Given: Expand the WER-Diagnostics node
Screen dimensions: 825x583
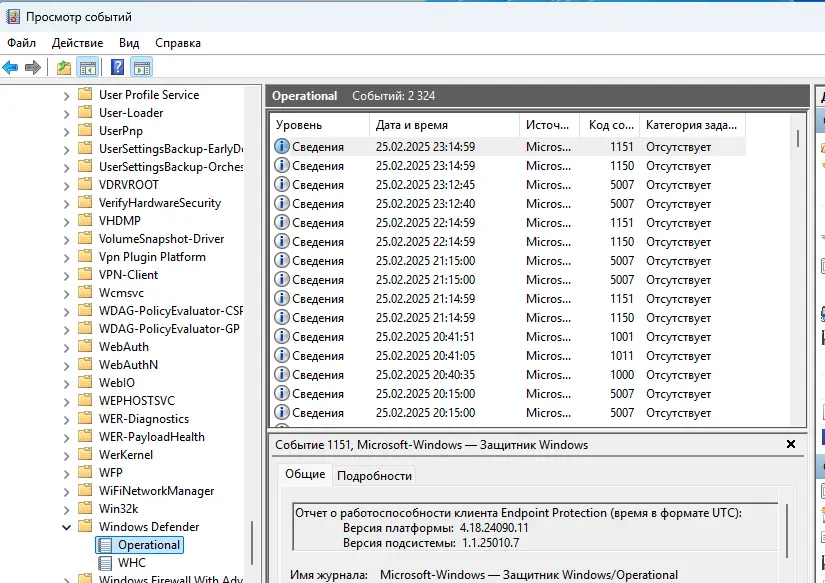Looking at the screenshot, I should pyautogui.click(x=66, y=420).
